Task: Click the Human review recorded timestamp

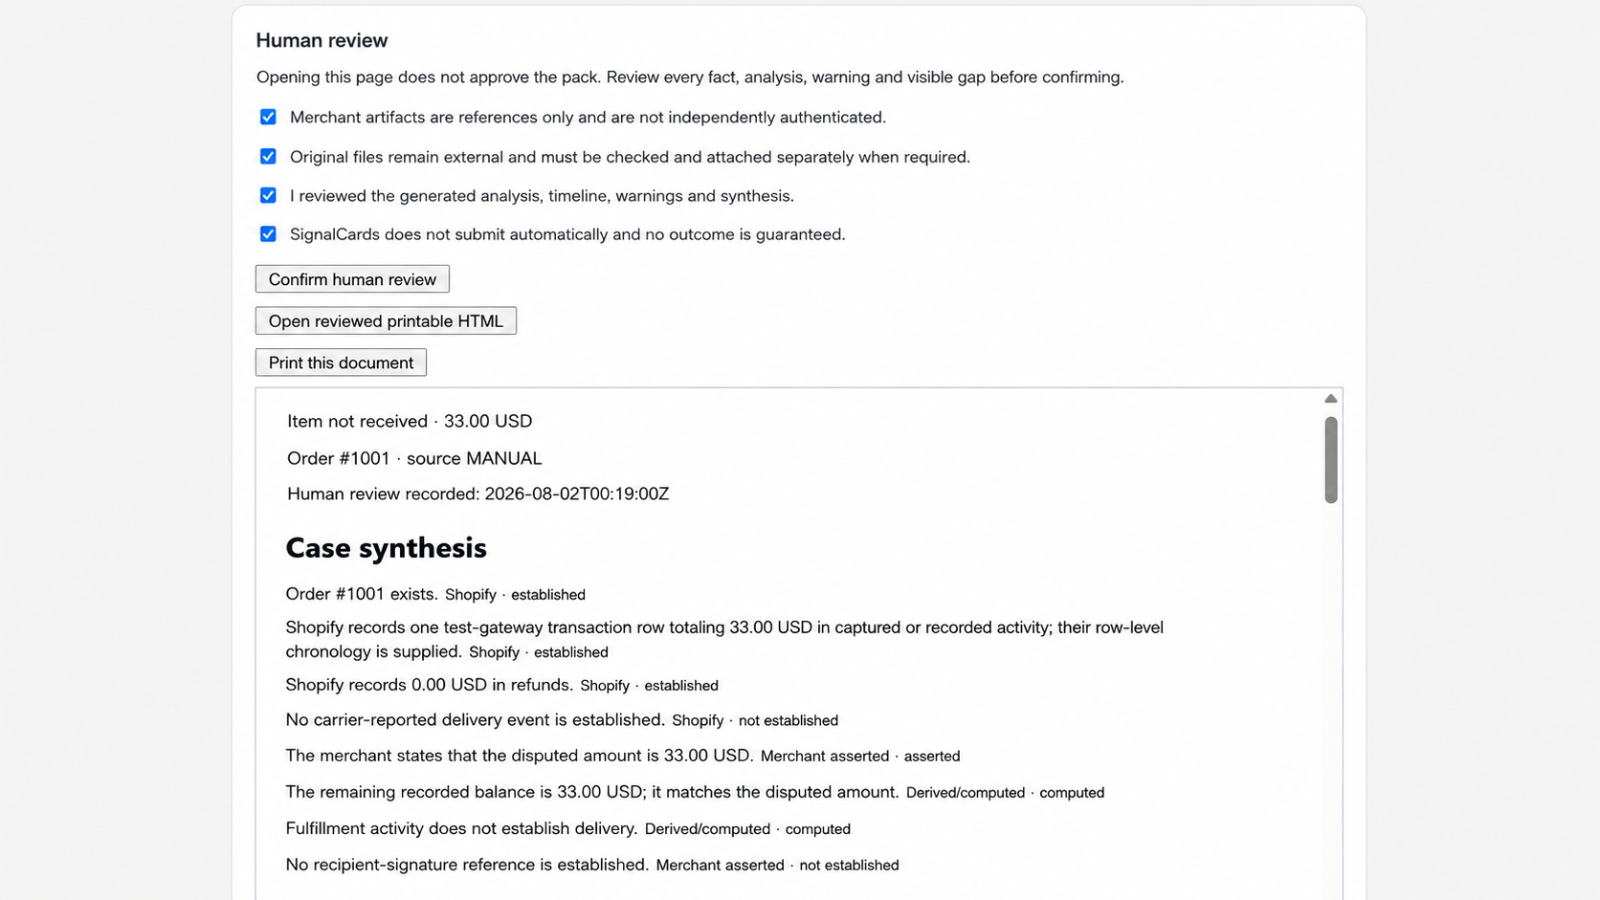Action: tap(478, 494)
